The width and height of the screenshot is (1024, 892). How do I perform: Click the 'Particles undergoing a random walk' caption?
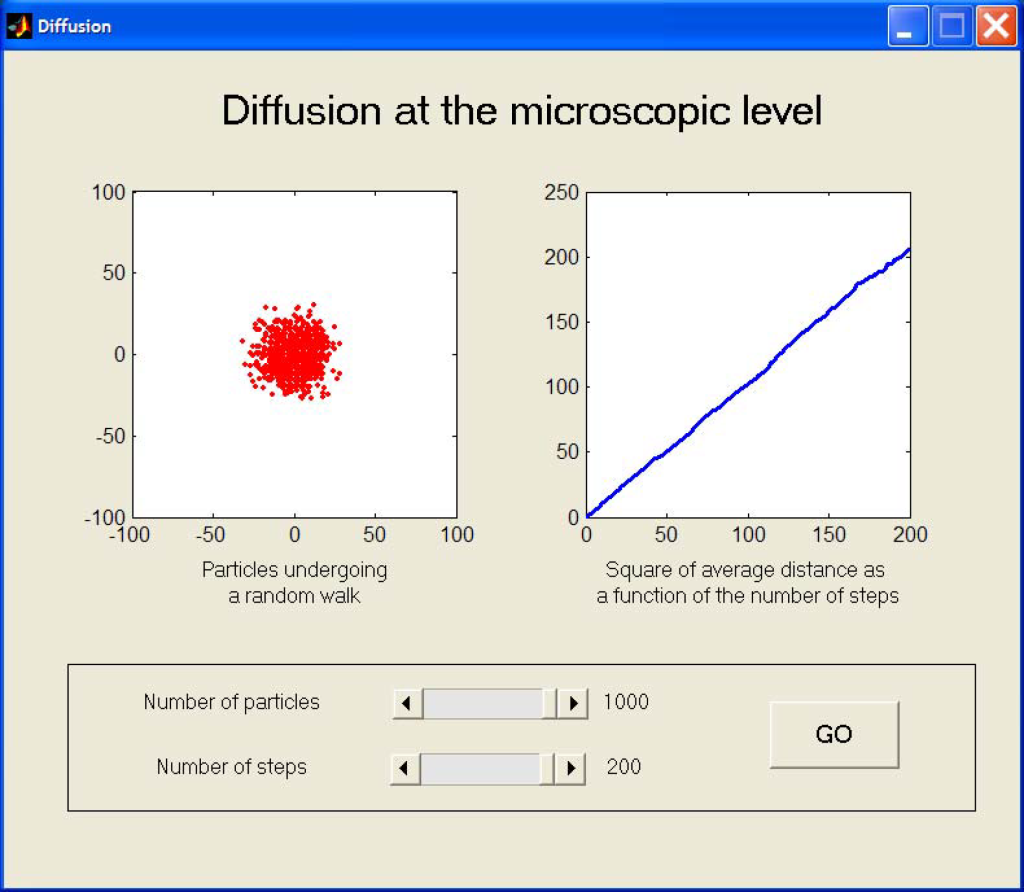click(293, 581)
